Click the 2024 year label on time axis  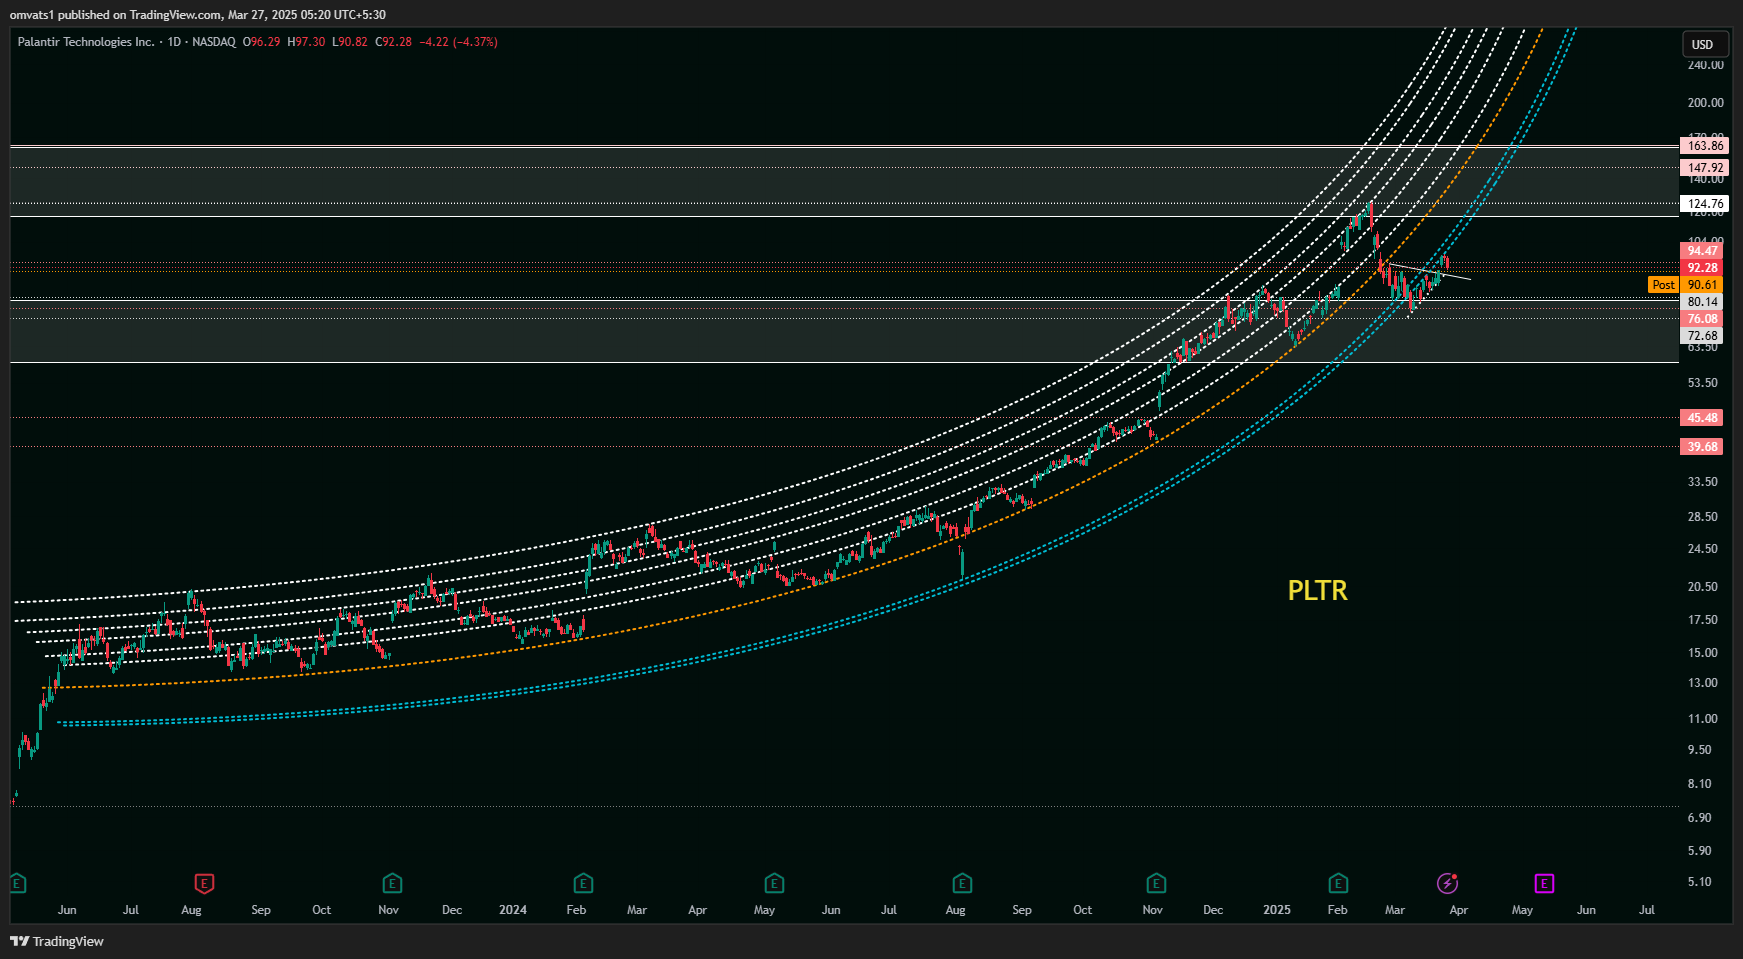coord(513,910)
